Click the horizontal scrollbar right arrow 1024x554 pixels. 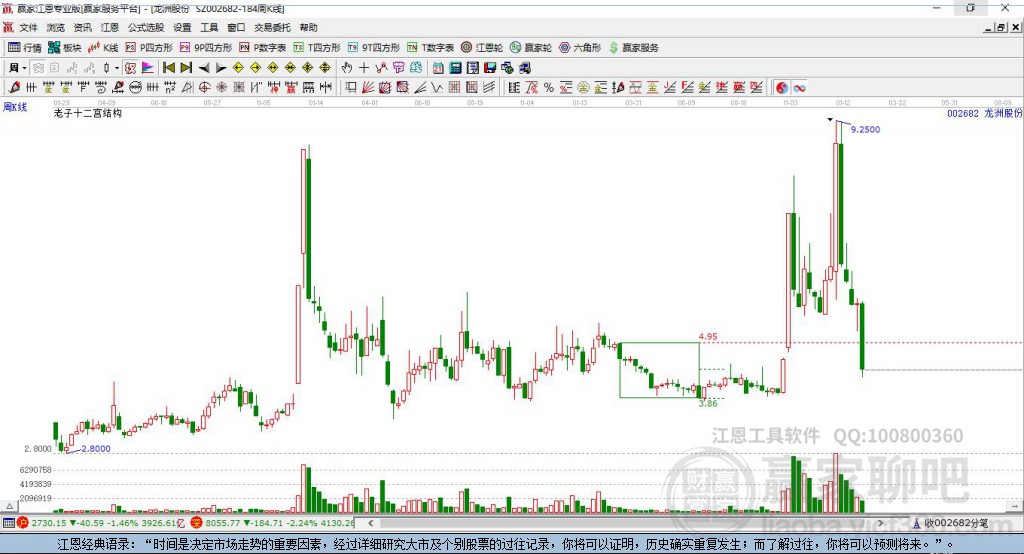click(880, 523)
